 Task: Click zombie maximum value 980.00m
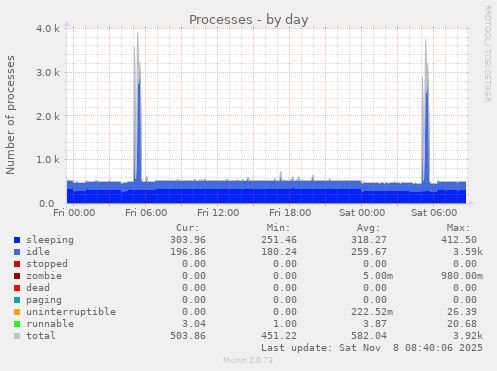[462, 276]
